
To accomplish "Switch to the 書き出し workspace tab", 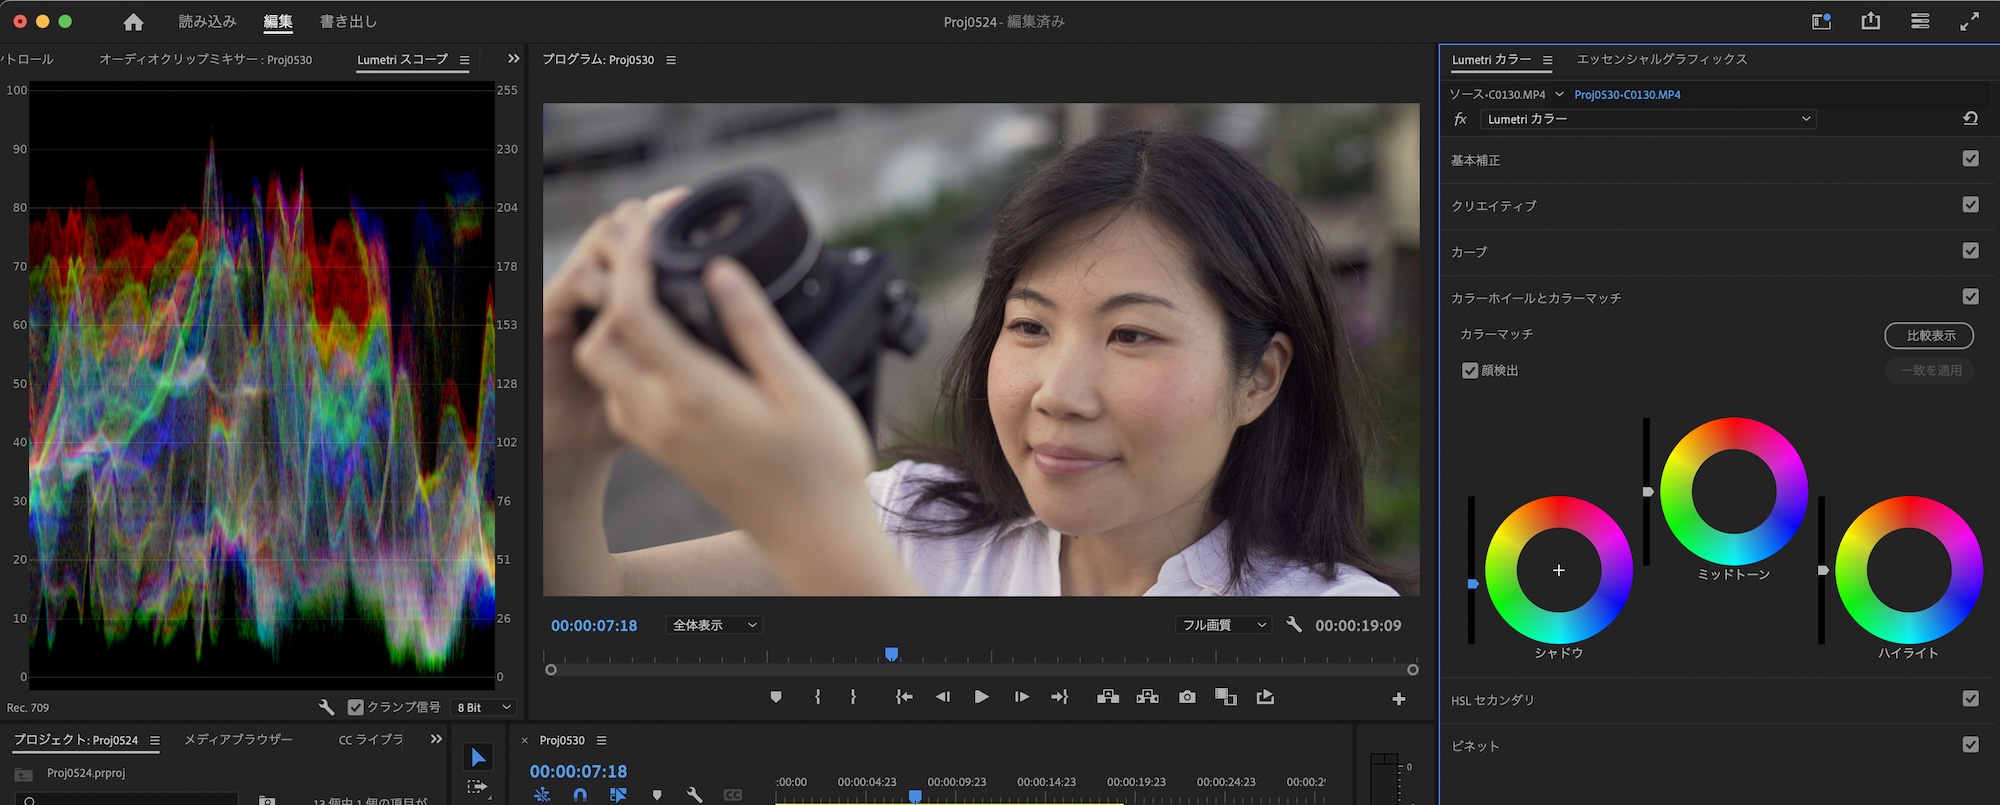I will (x=348, y=22).
